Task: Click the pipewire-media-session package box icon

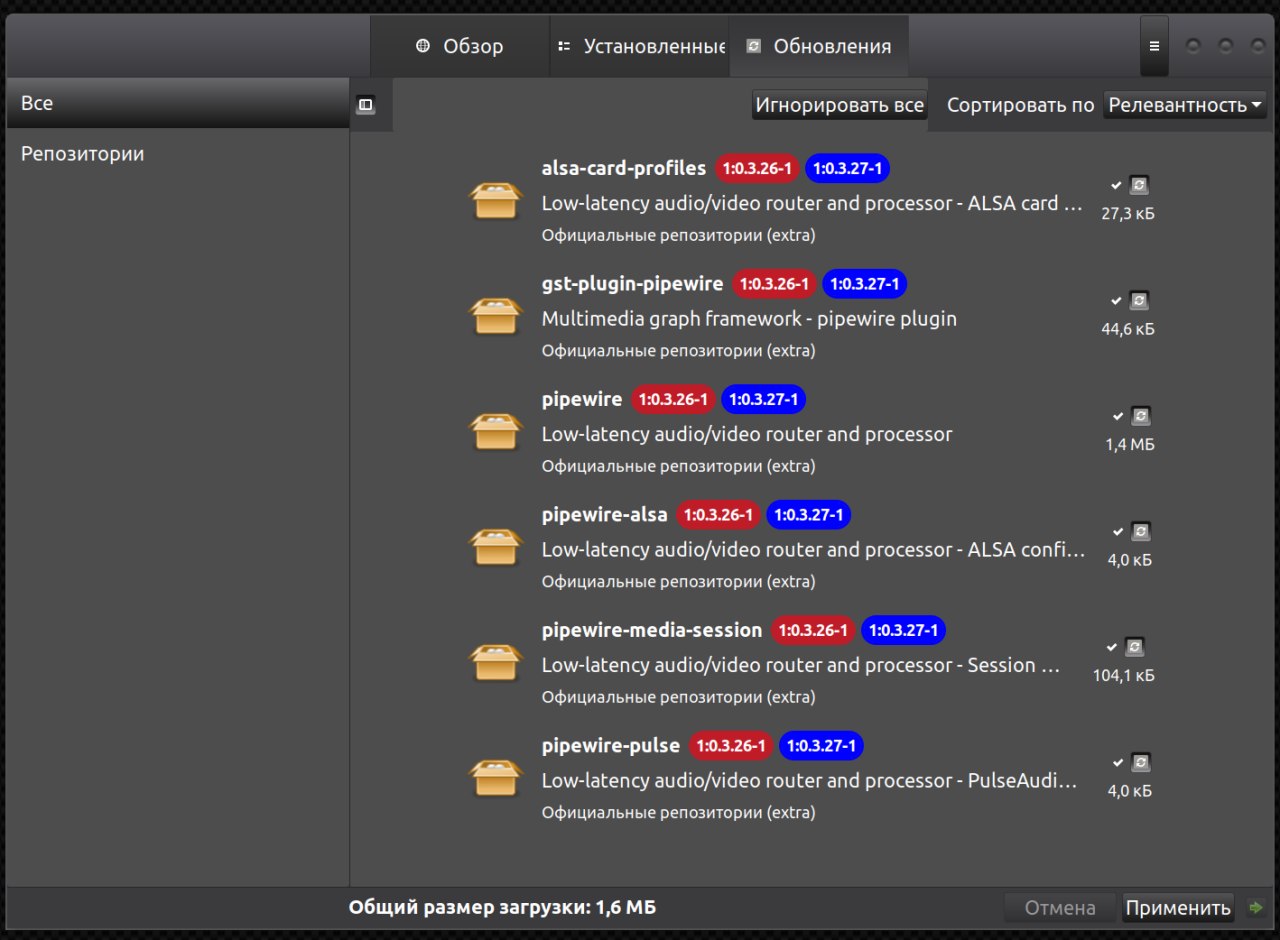Action: 496,663
